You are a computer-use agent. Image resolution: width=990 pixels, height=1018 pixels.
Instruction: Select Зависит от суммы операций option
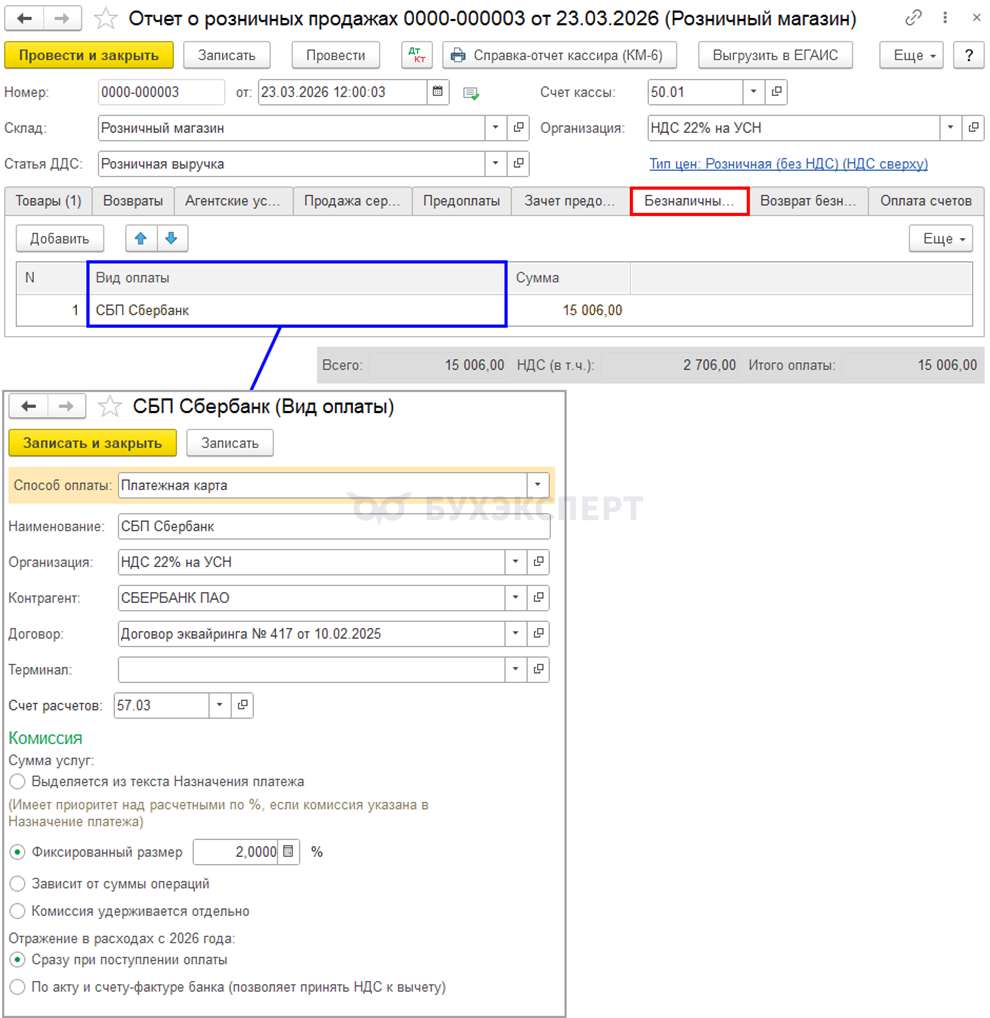click(18, 884)
